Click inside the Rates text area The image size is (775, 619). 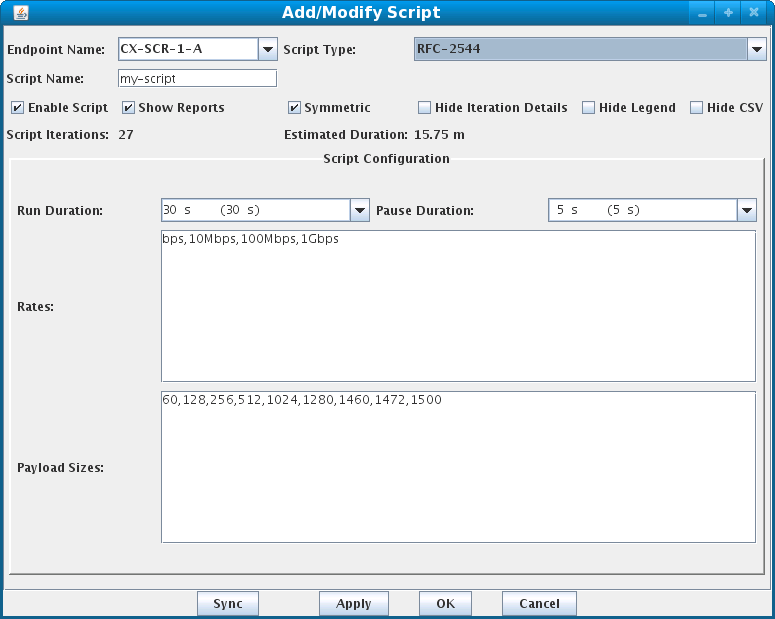click(458, 306)
